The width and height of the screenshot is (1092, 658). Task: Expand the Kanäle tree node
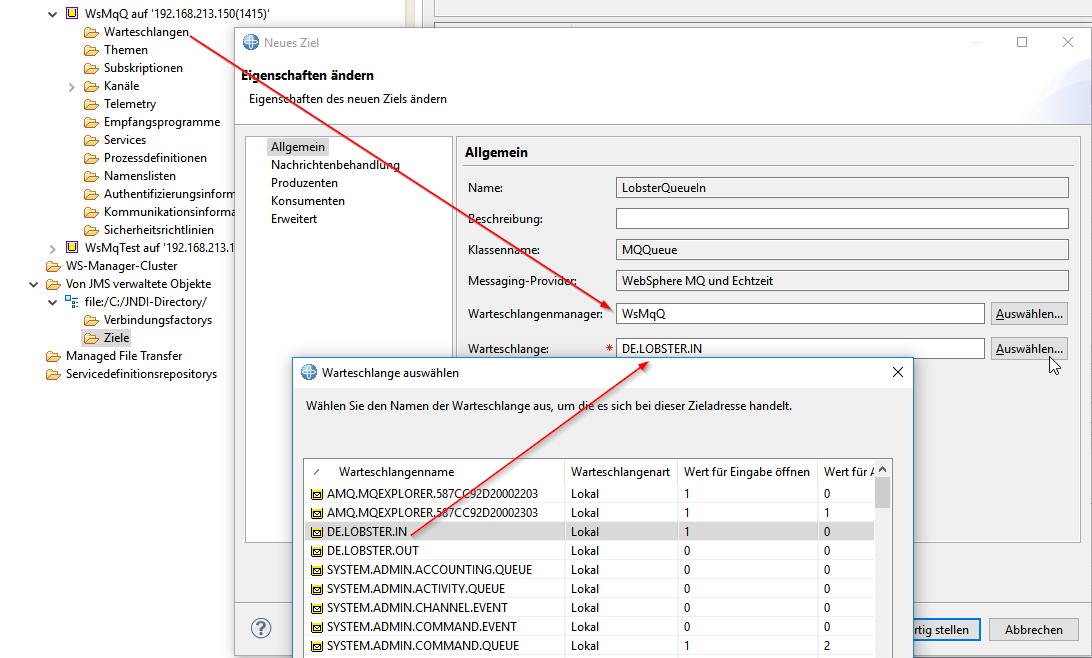pyautogui.click(x=72, y=86)
